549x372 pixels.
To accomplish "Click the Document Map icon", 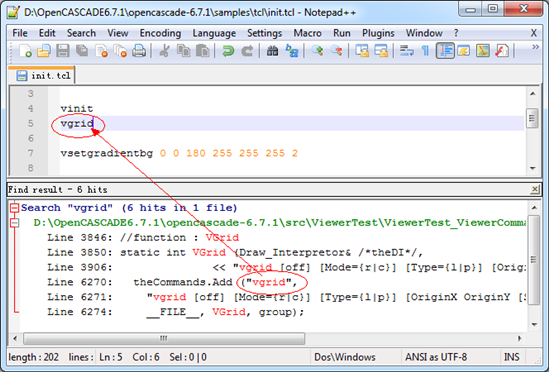I will [483, 51].
